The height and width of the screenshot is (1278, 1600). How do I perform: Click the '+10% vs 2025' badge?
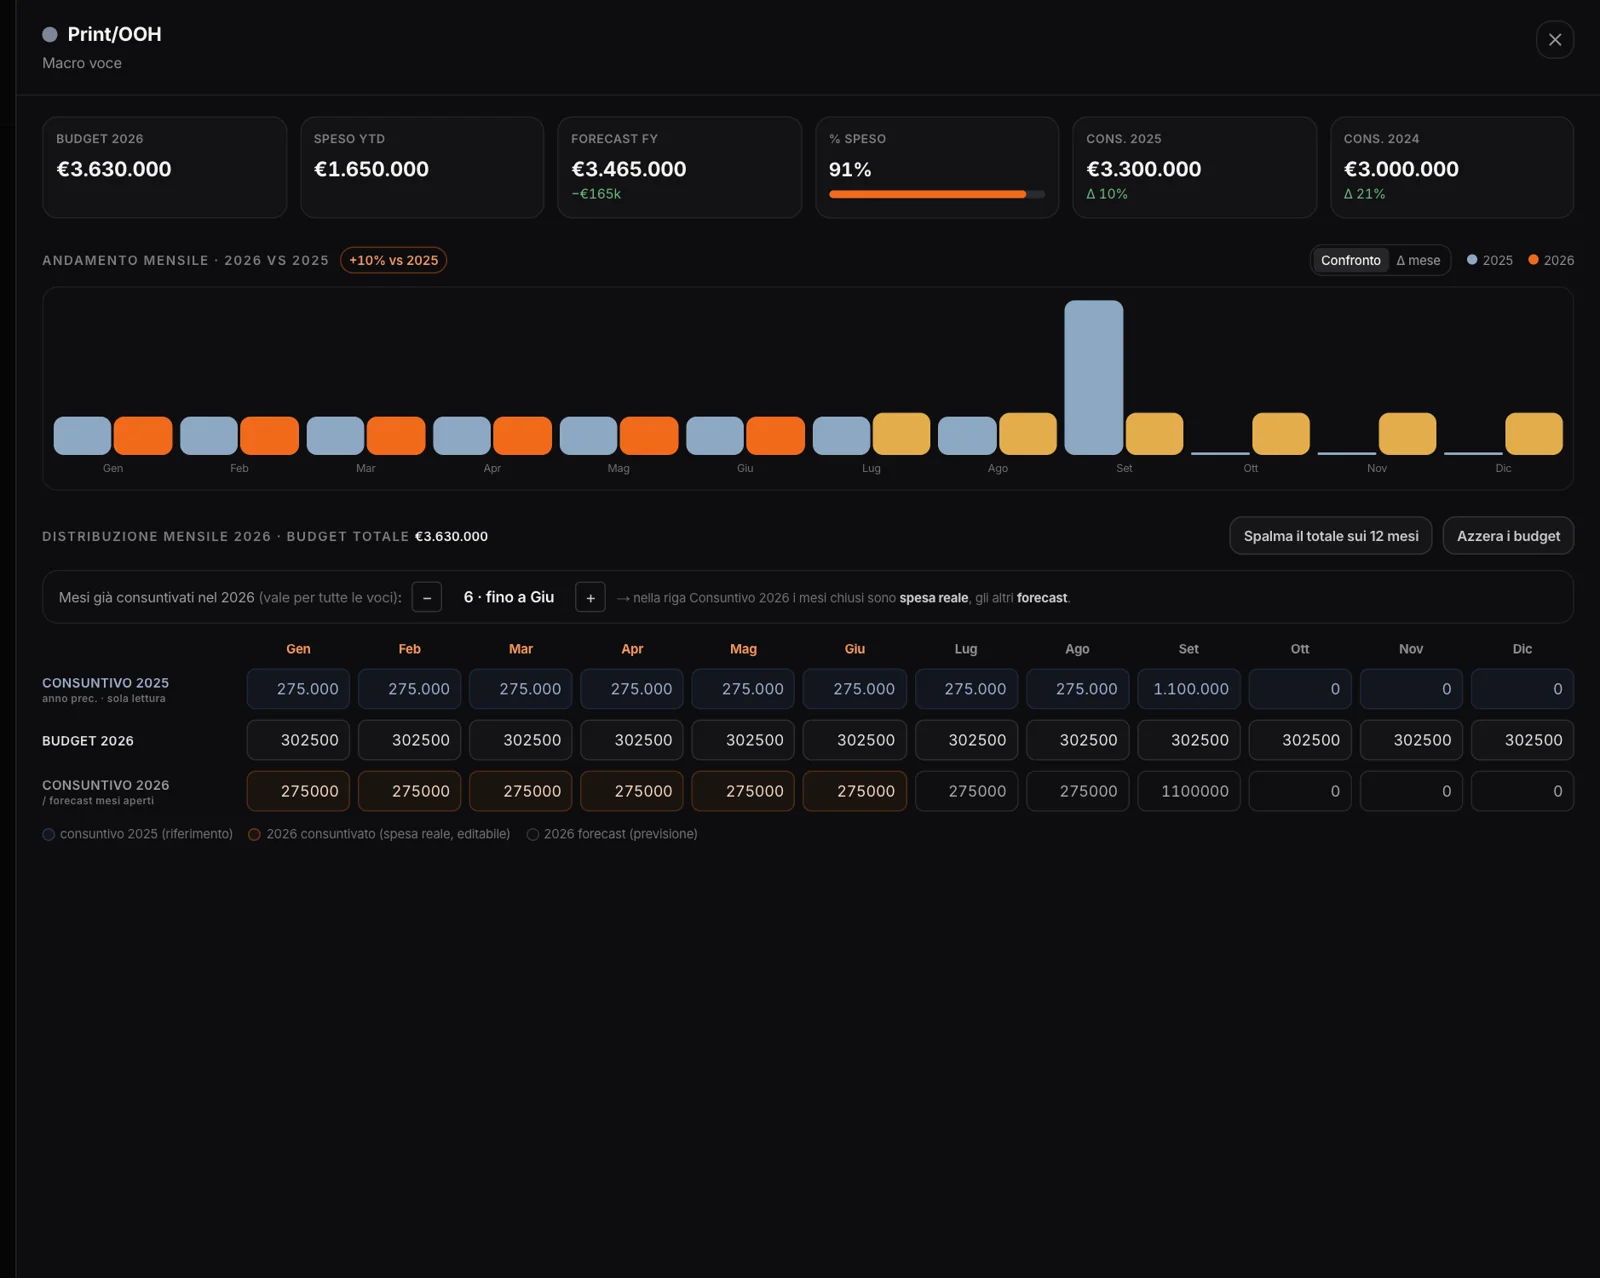(393, 260)
